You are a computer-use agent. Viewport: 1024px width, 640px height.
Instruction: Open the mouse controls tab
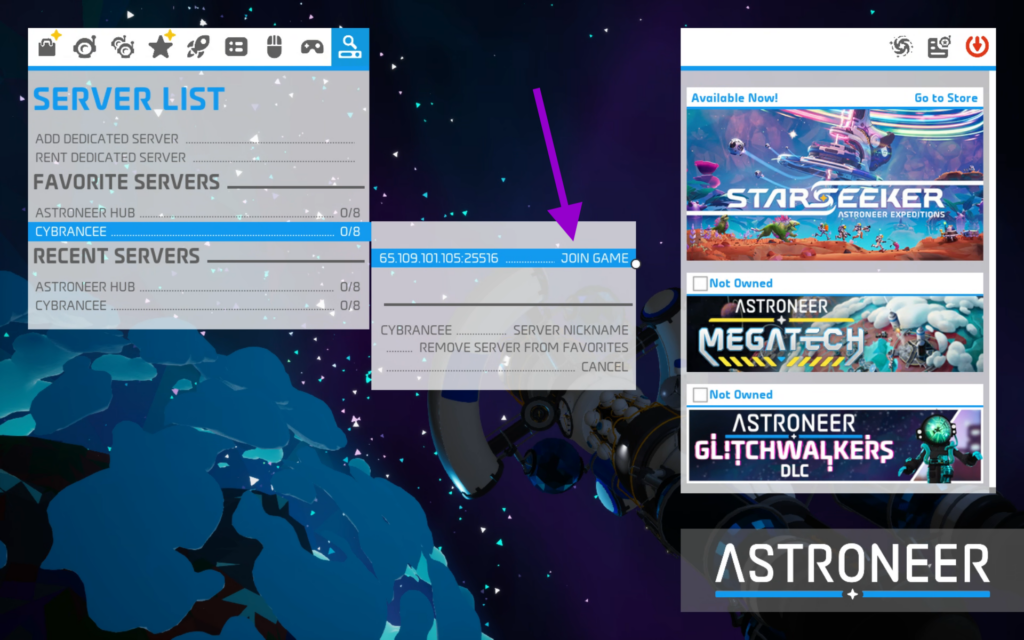pyautogui.click(x=274, y=47)
